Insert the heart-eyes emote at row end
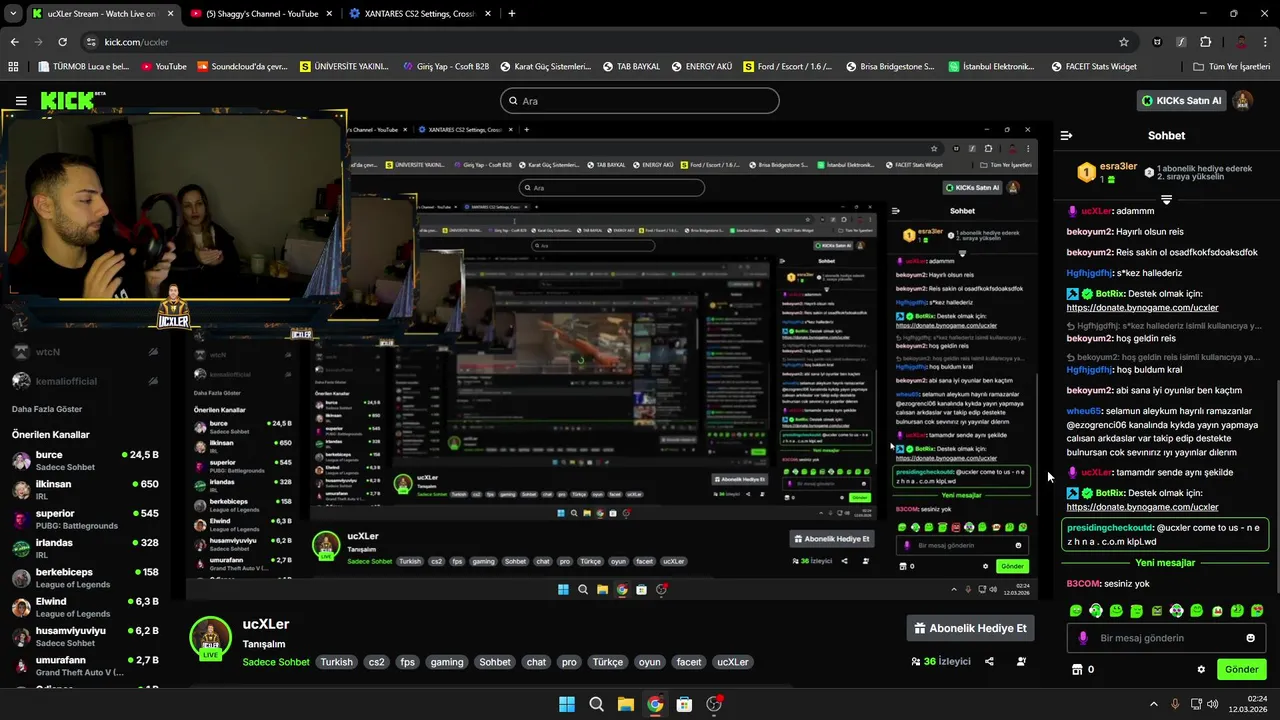Image resolution: width=1280 pixels, height=720 pixels. 1257,610
